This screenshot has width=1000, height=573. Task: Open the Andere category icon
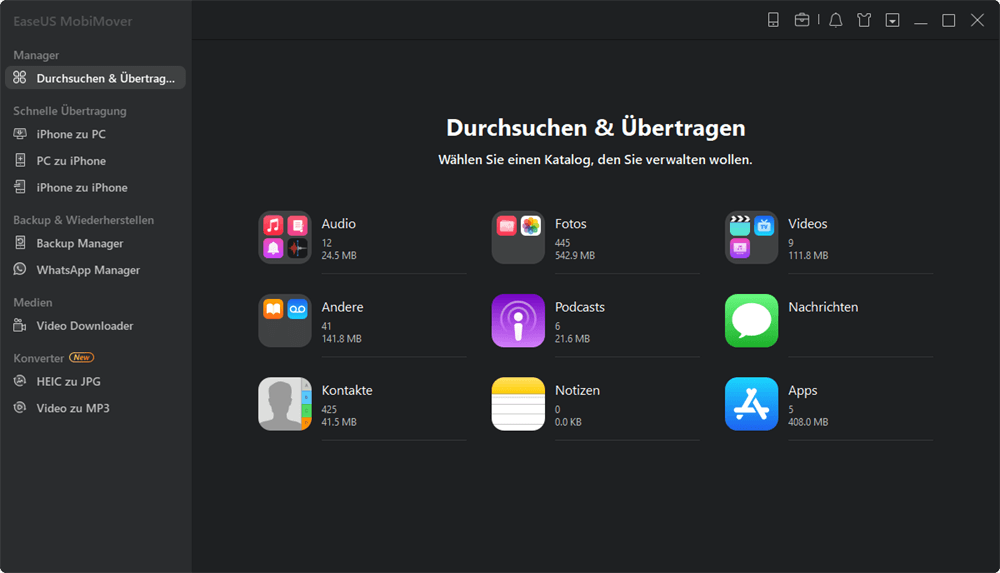coord(284,320)
